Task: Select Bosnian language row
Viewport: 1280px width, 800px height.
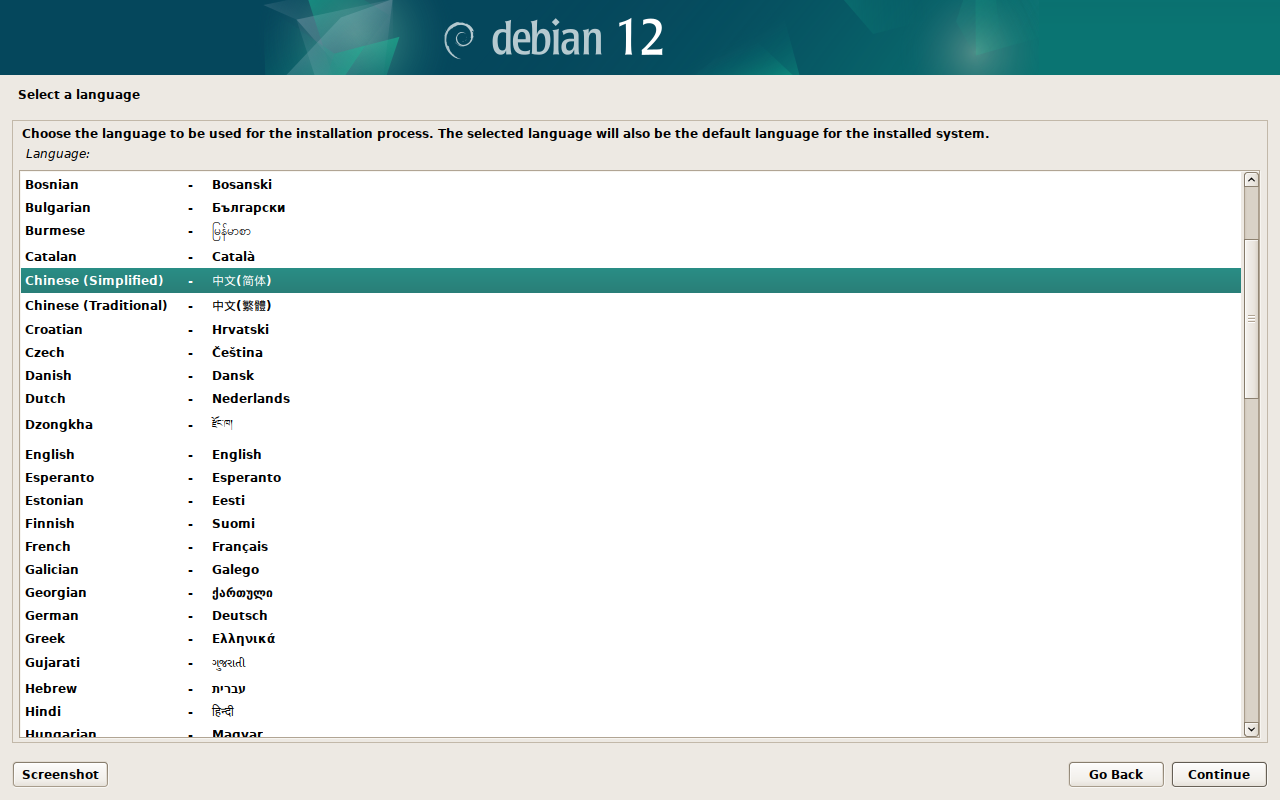Action: pyautogui.click(x=631, y=184)
